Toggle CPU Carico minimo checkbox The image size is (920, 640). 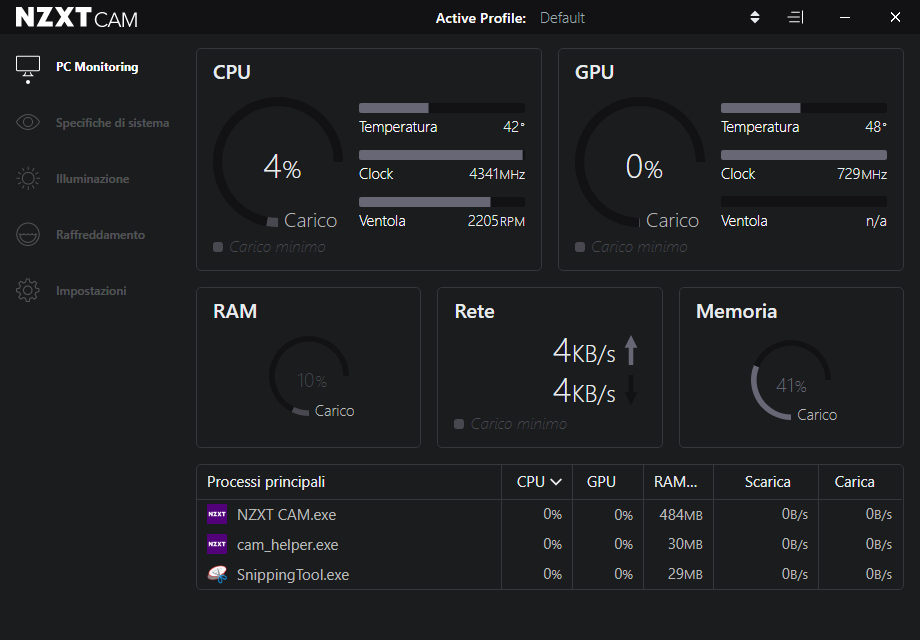pos(218,247)
